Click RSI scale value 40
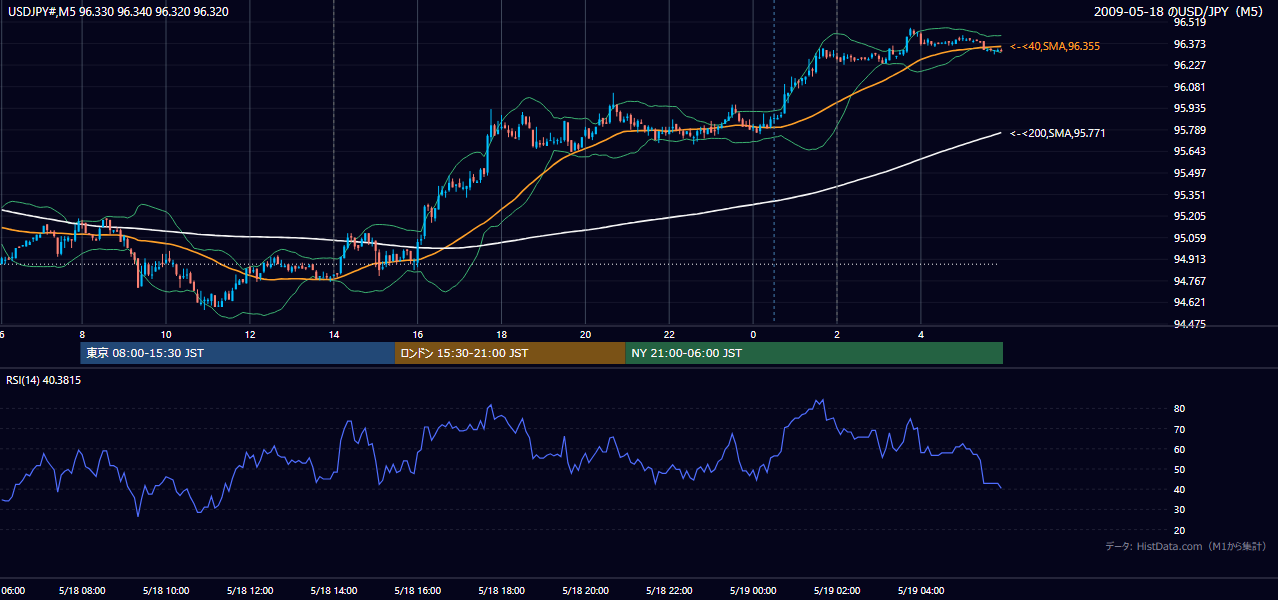The width and height of the screenshot is (1278, 600). 1180,489
